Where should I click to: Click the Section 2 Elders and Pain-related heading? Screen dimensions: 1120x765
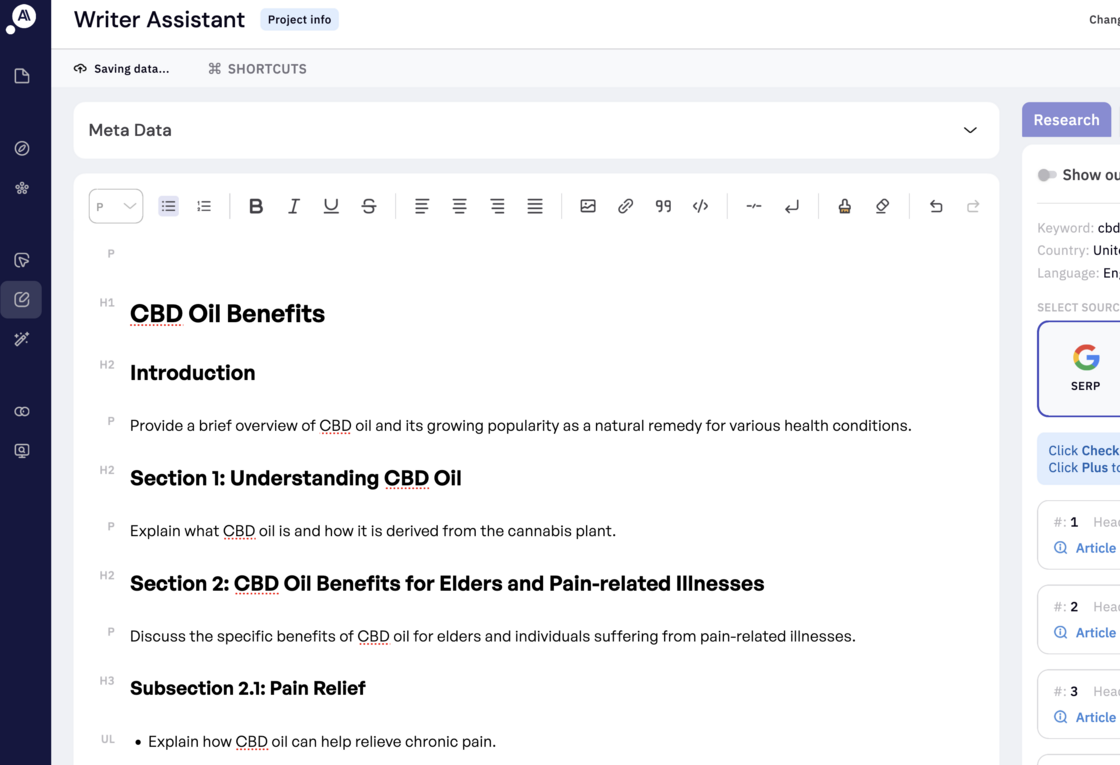[447, 584]
